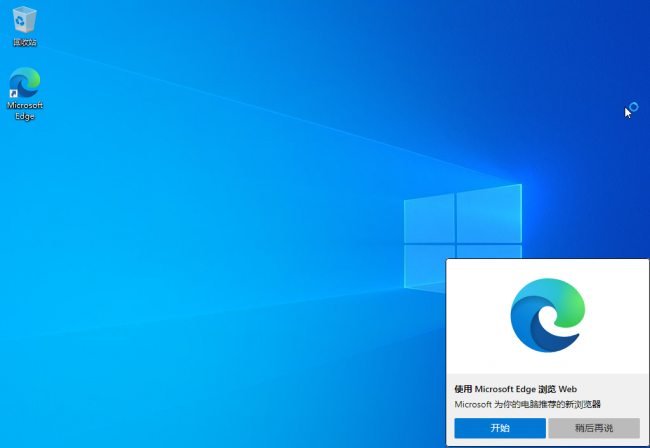
Task: Dismiss popup with 稍后再说 button
Action: (594, 428)
